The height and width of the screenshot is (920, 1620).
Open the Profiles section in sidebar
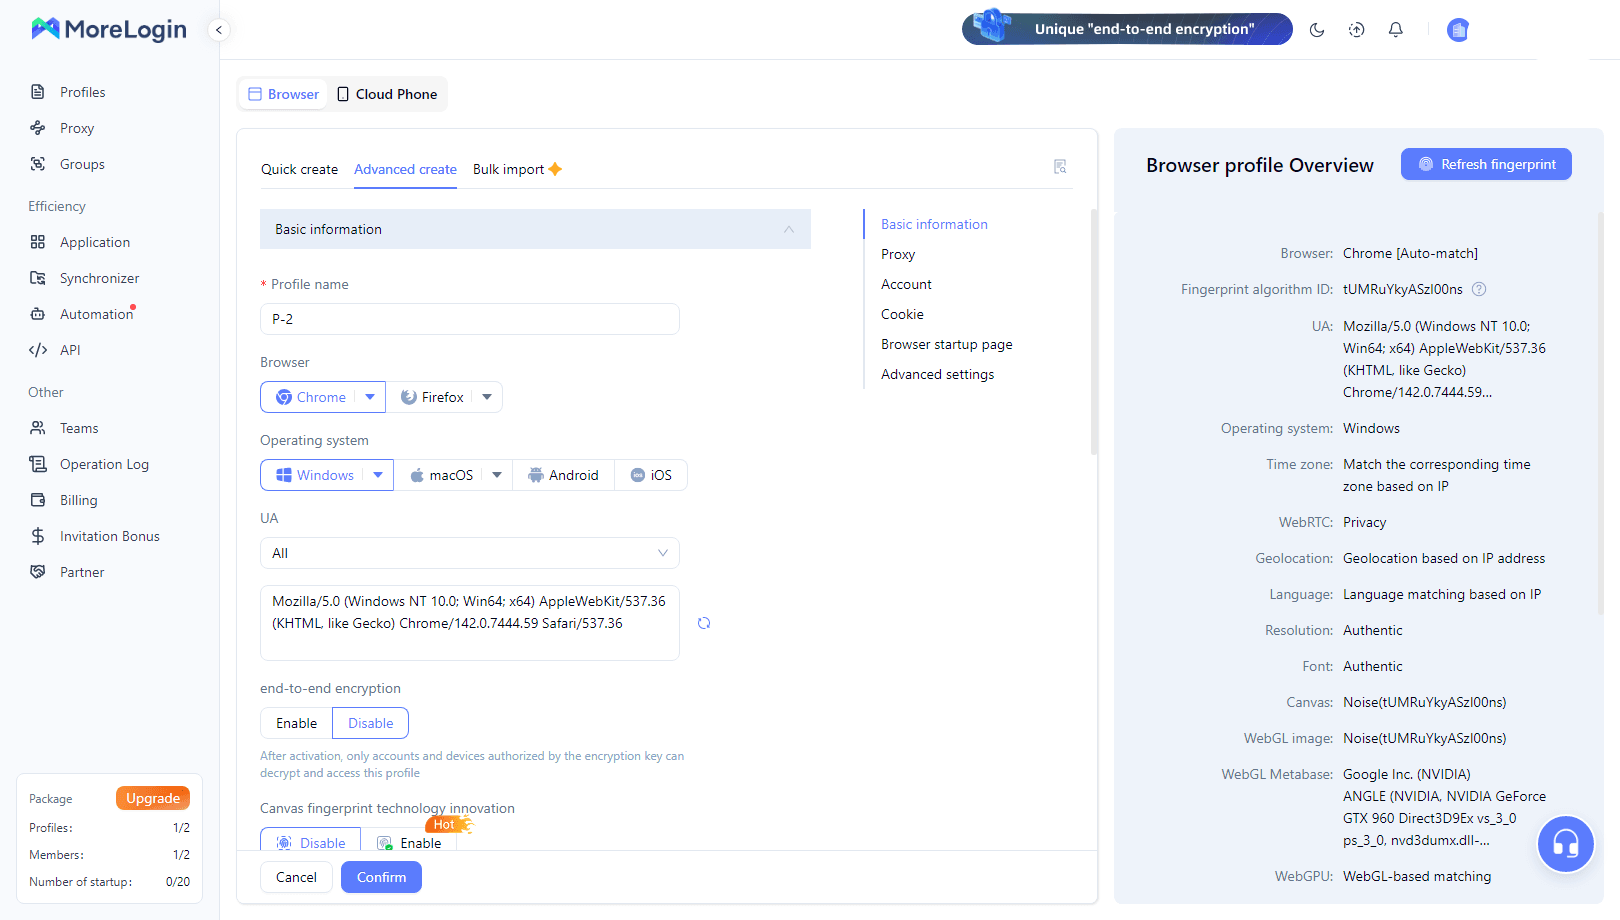[x=81, y=91]
